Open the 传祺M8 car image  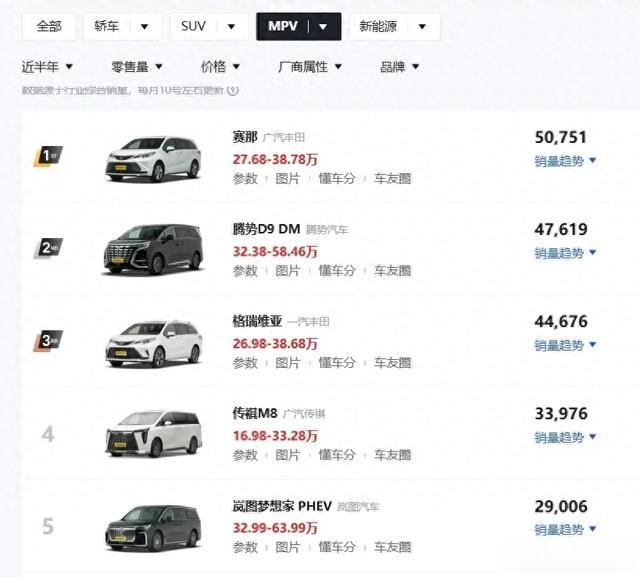[x=153, y=434]
